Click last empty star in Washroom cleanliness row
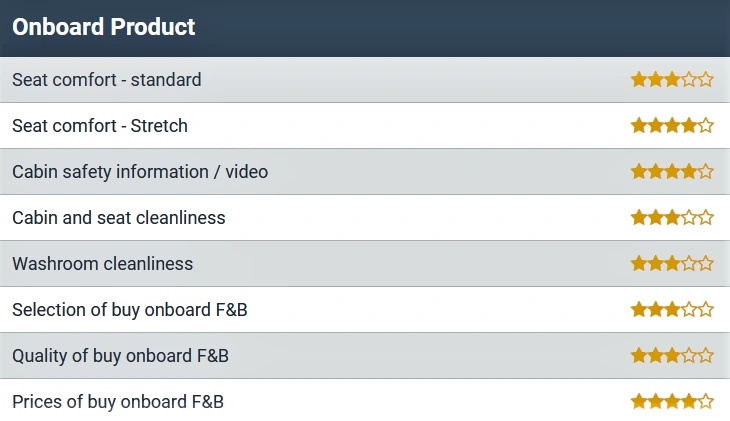The height and width of the screenshot is (421, 730). click(x=706, y=264)
